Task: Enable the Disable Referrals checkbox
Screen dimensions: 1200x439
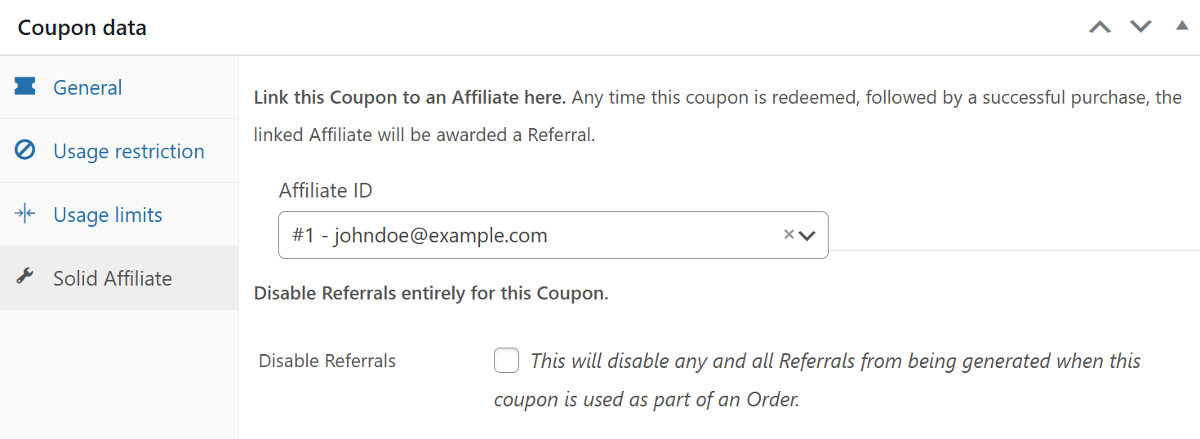Action: 507,360
